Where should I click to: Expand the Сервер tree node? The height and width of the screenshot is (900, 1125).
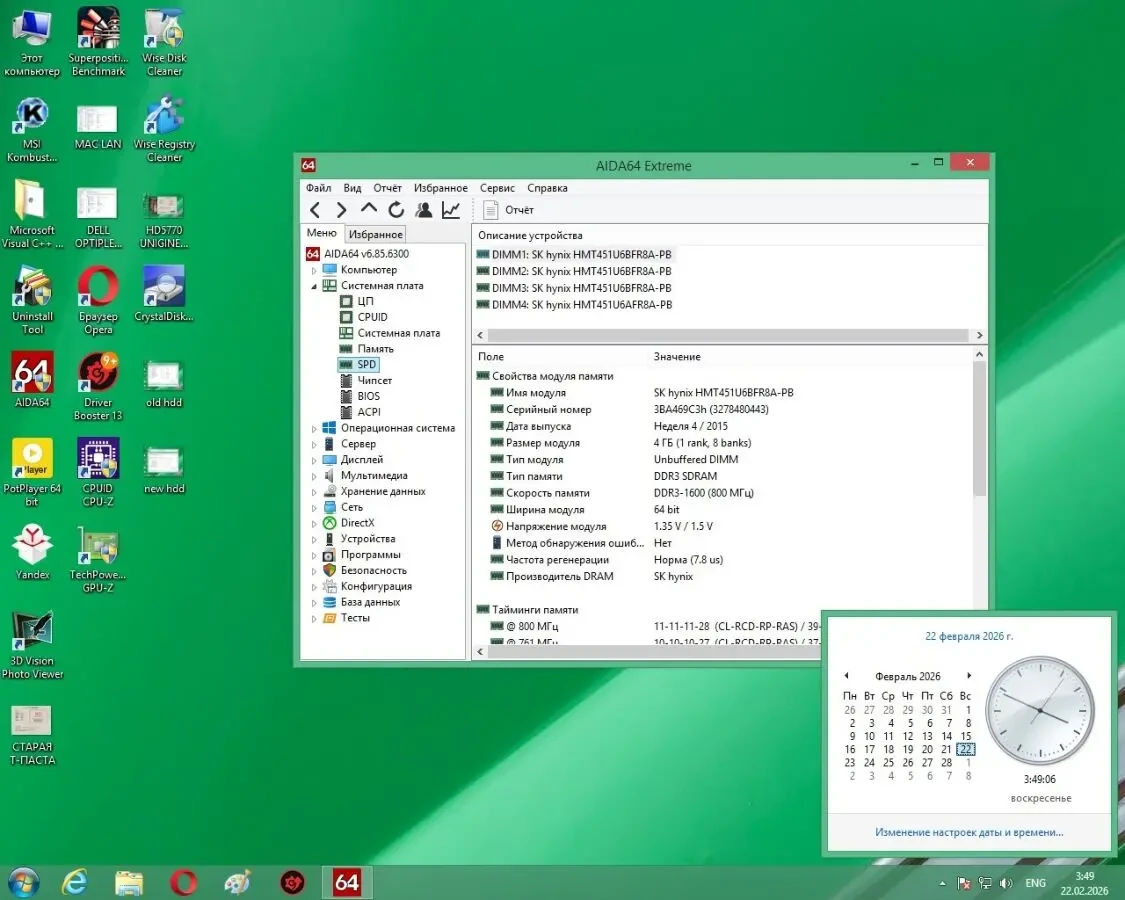click(x=314, y=444)
